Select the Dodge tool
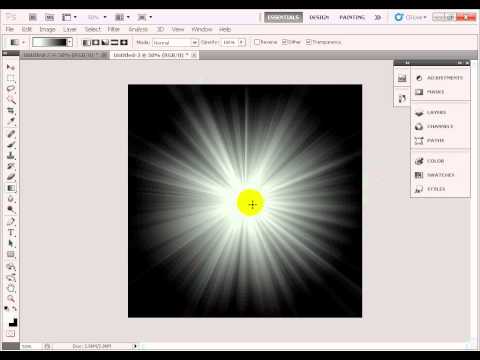Screen dimensions: 480x360 [x=11, y=210]
